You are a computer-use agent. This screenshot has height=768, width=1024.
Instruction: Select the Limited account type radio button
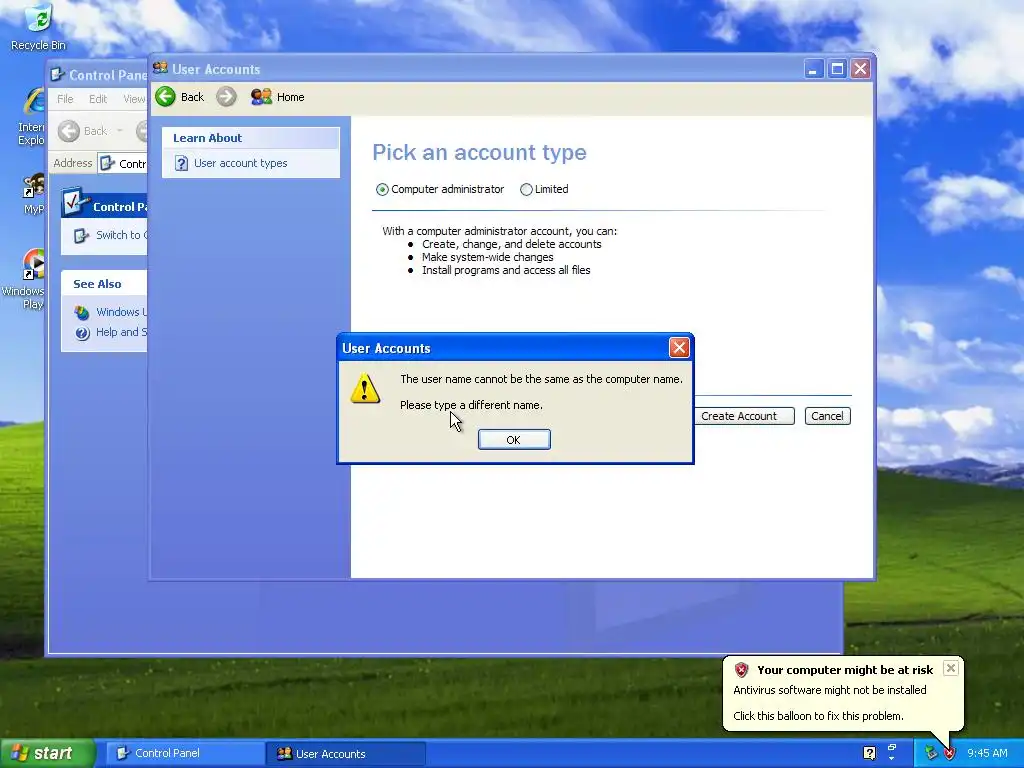point(526,189)
